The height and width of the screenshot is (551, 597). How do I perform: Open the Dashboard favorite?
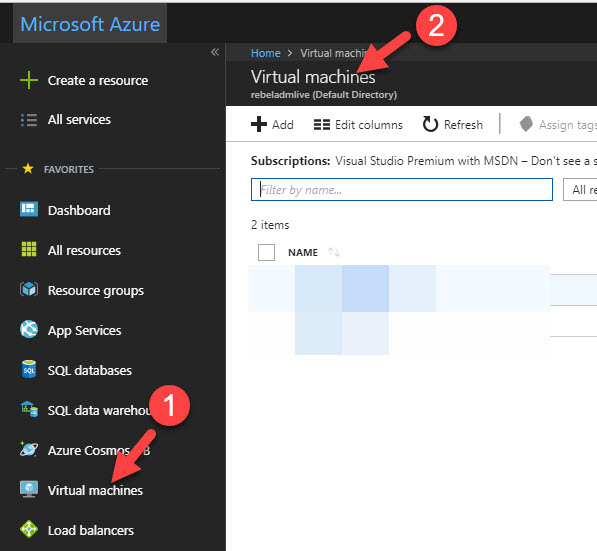pos(79,210)
